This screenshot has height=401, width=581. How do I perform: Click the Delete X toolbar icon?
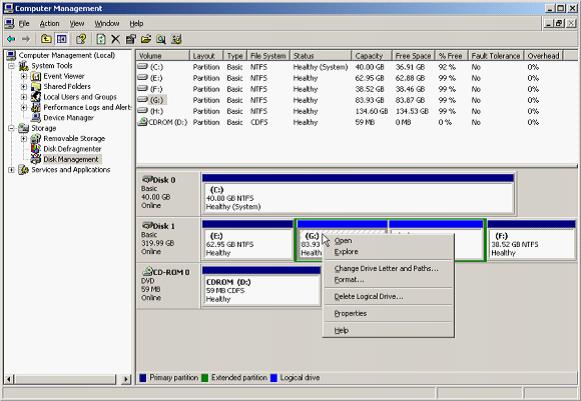tap(116, 39)
